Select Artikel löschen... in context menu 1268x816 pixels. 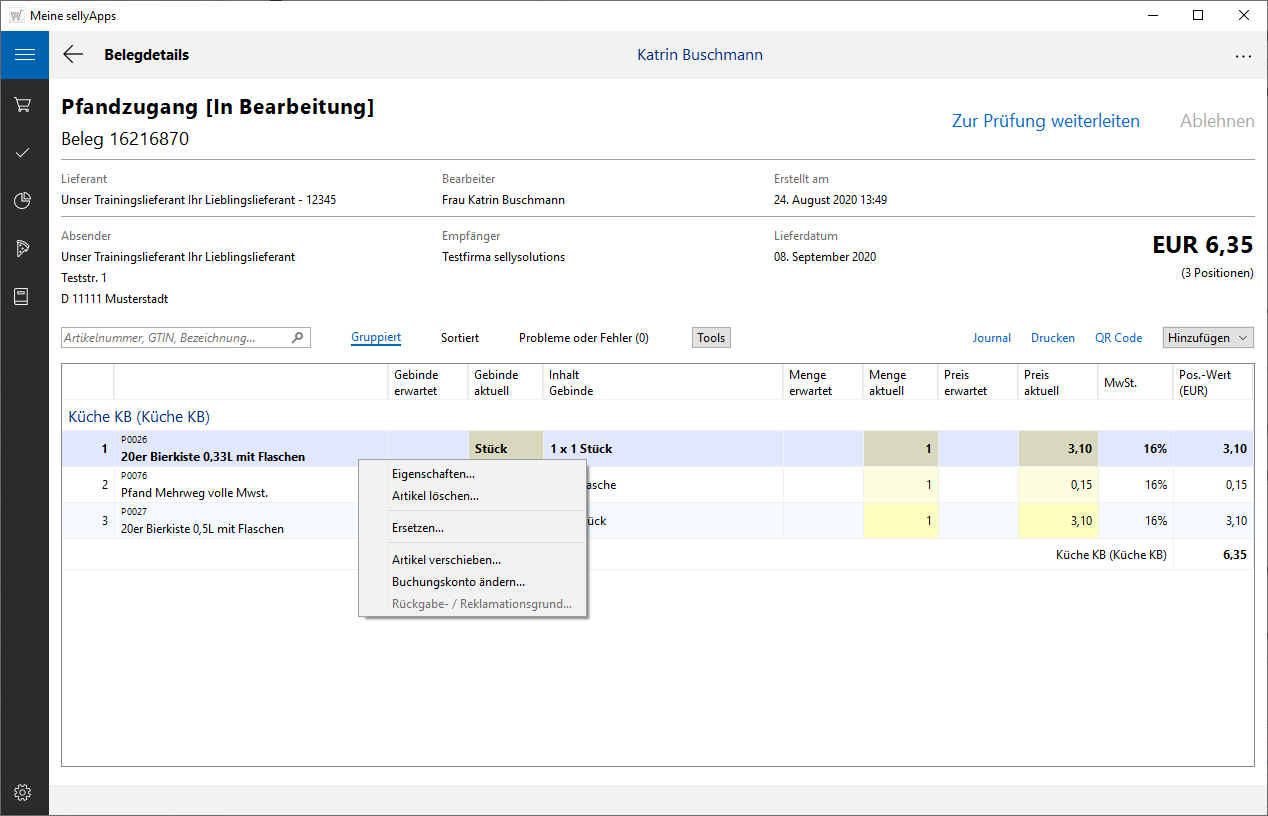435,496
